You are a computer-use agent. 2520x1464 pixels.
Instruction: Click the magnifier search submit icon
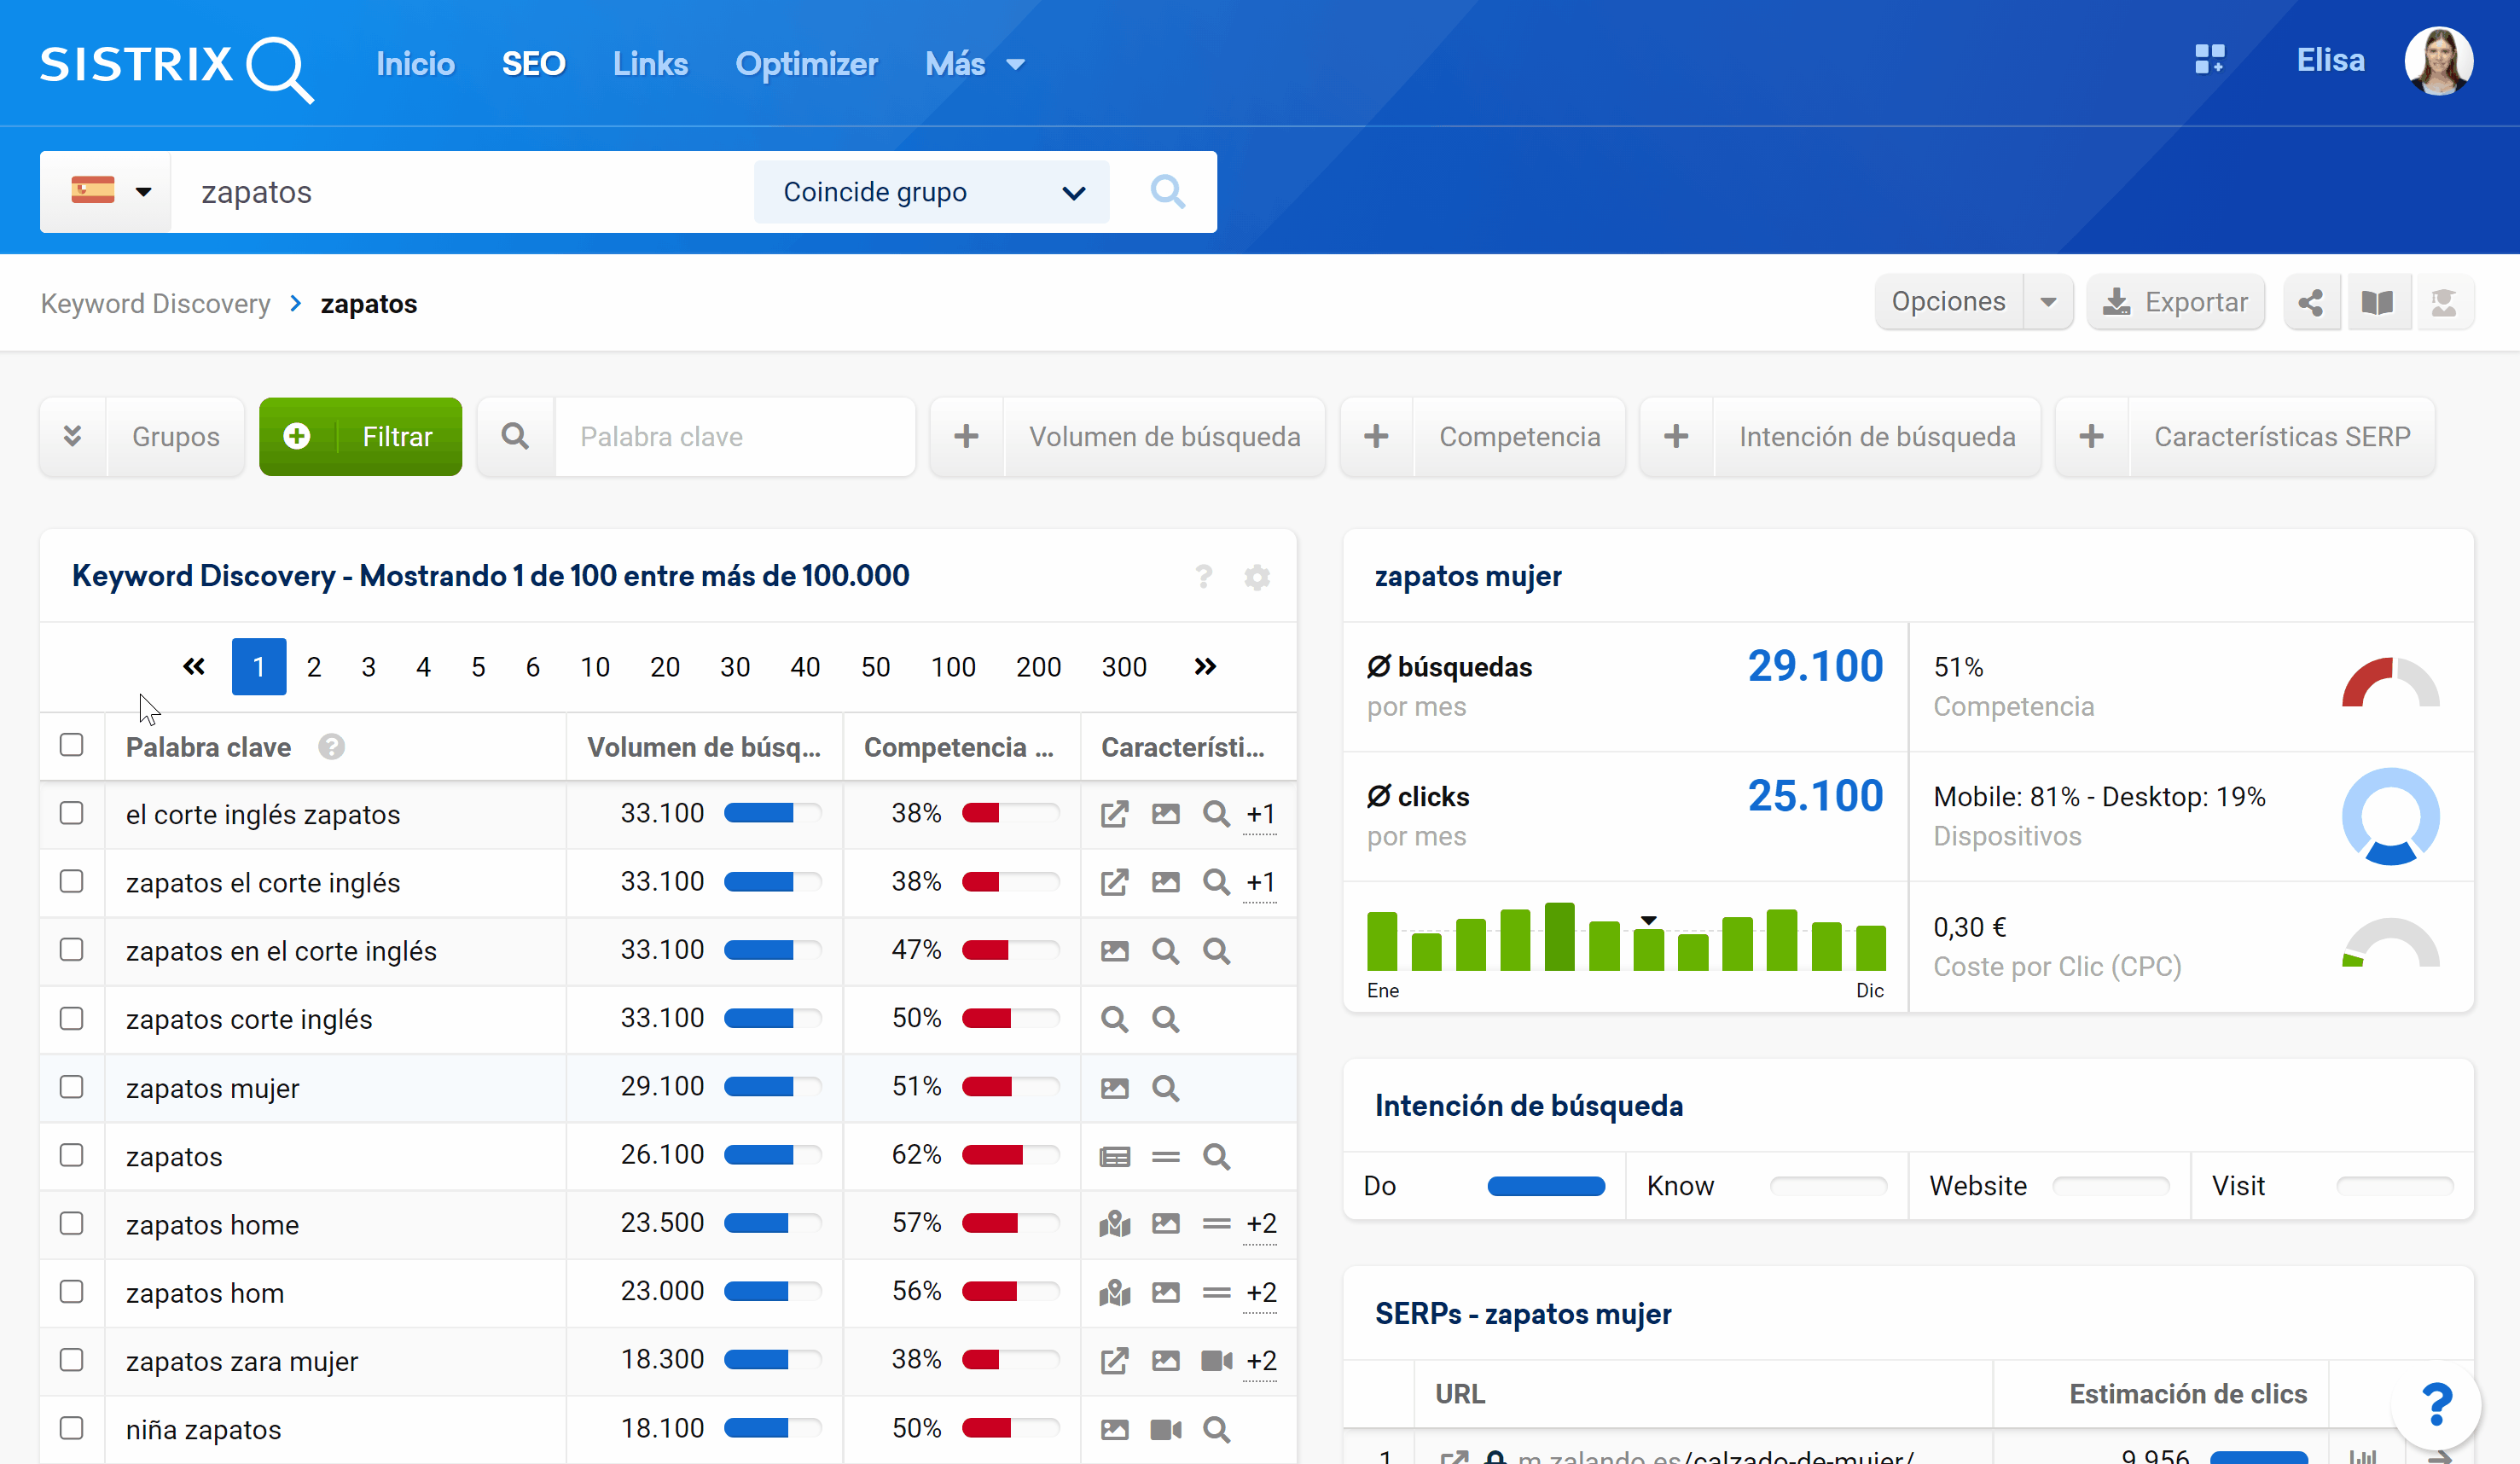click(1167, 192)
